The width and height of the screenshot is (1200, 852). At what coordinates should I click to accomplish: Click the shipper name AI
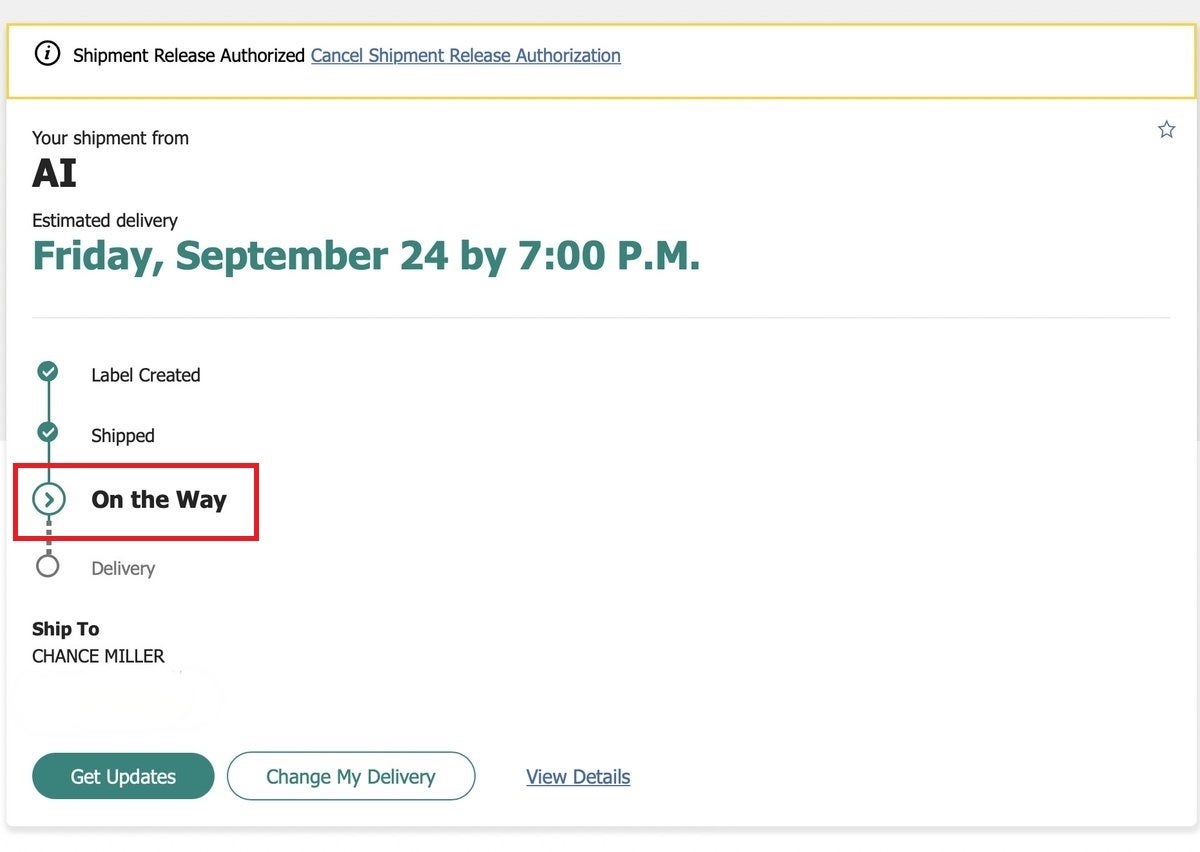54,174
